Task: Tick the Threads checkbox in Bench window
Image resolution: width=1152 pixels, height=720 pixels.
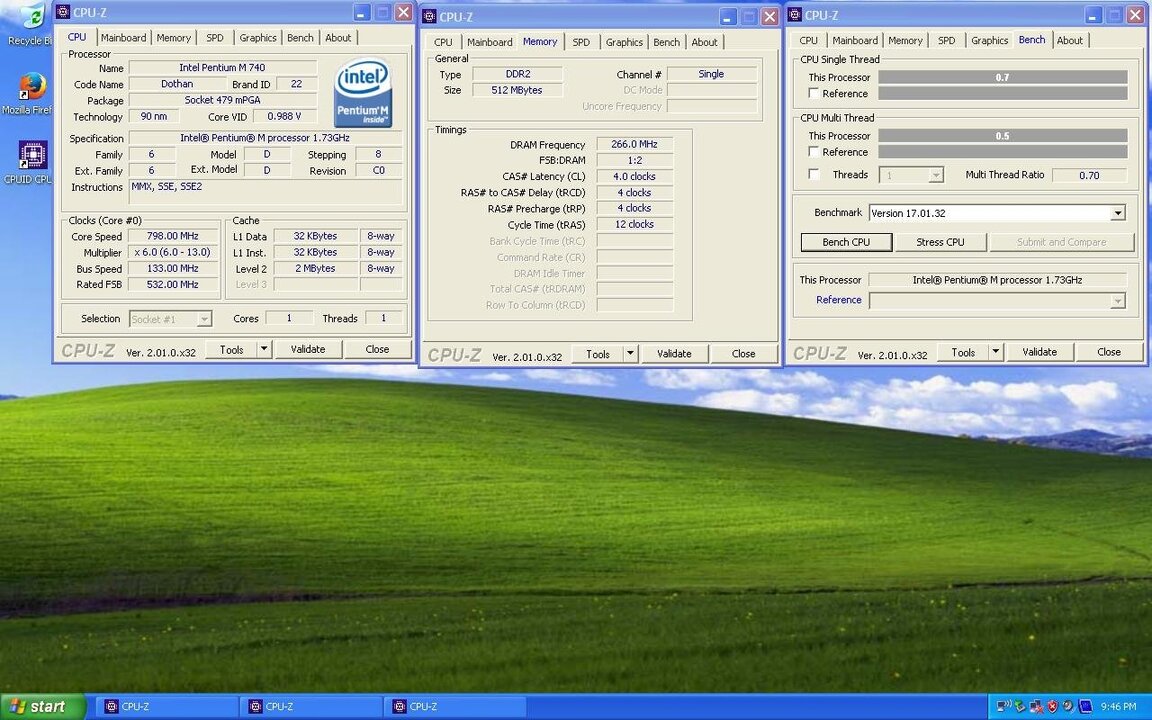Action: coord(813,174)
